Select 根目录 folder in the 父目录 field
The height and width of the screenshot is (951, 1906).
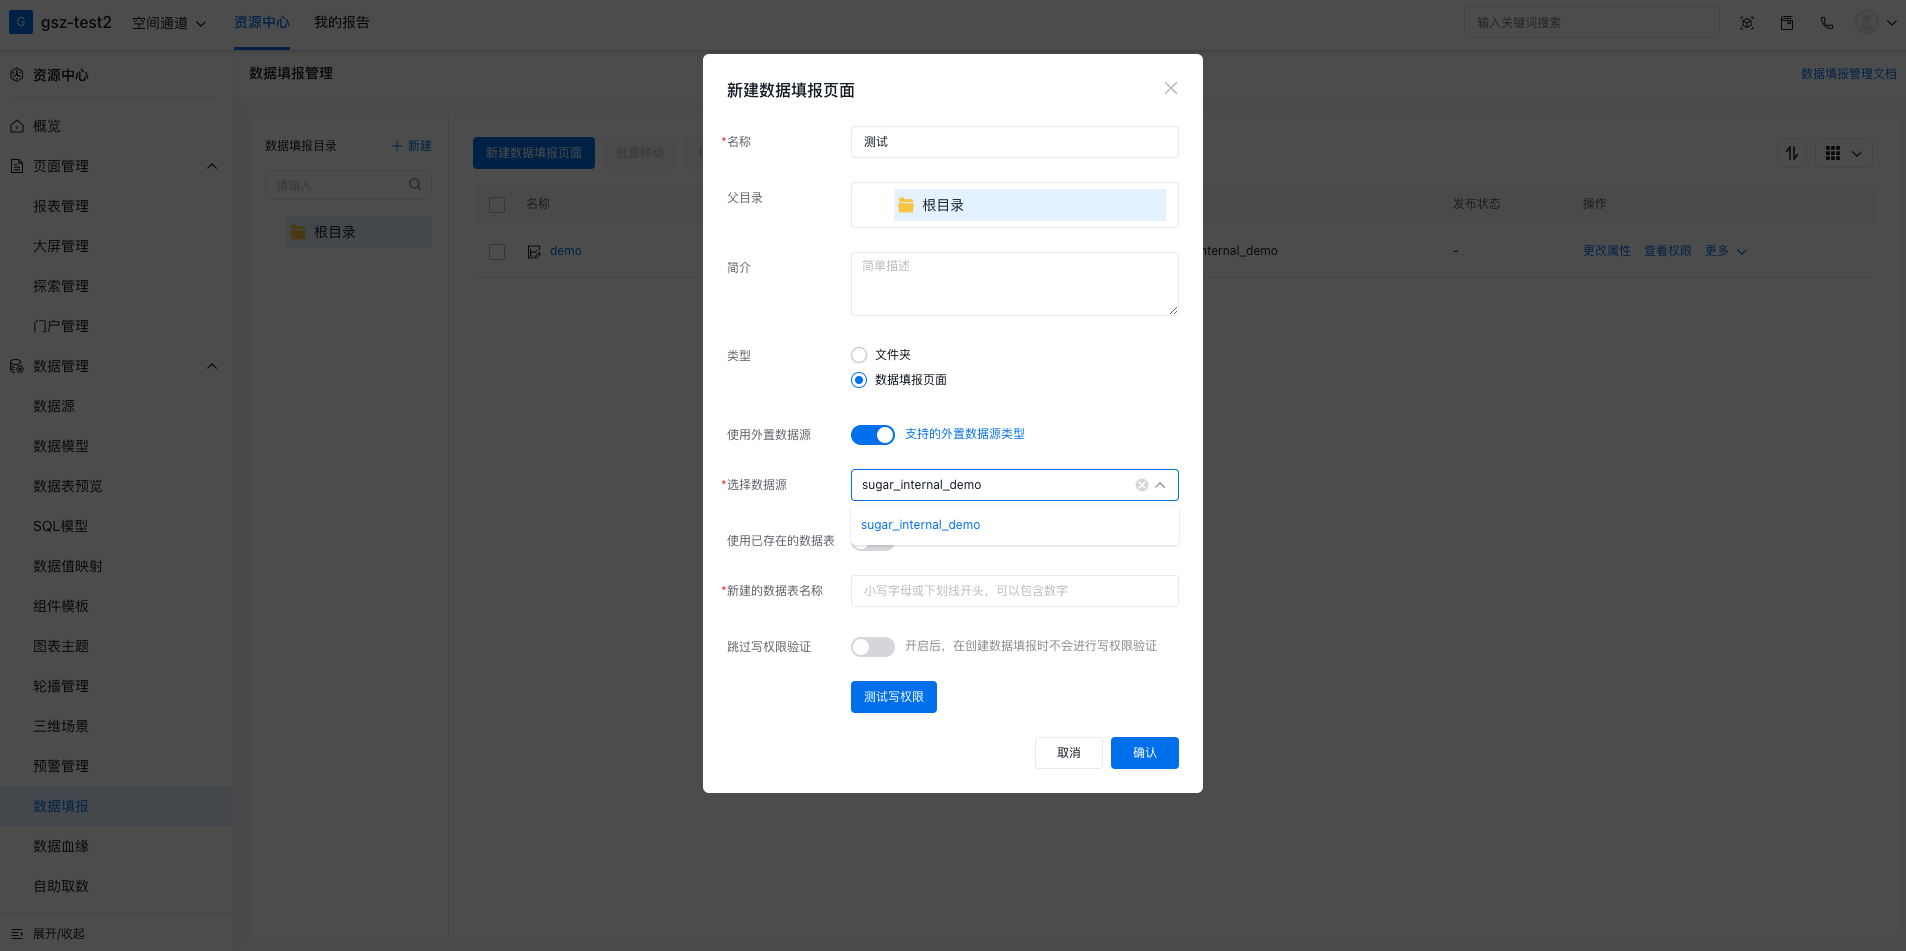[x=1029, y=205]
